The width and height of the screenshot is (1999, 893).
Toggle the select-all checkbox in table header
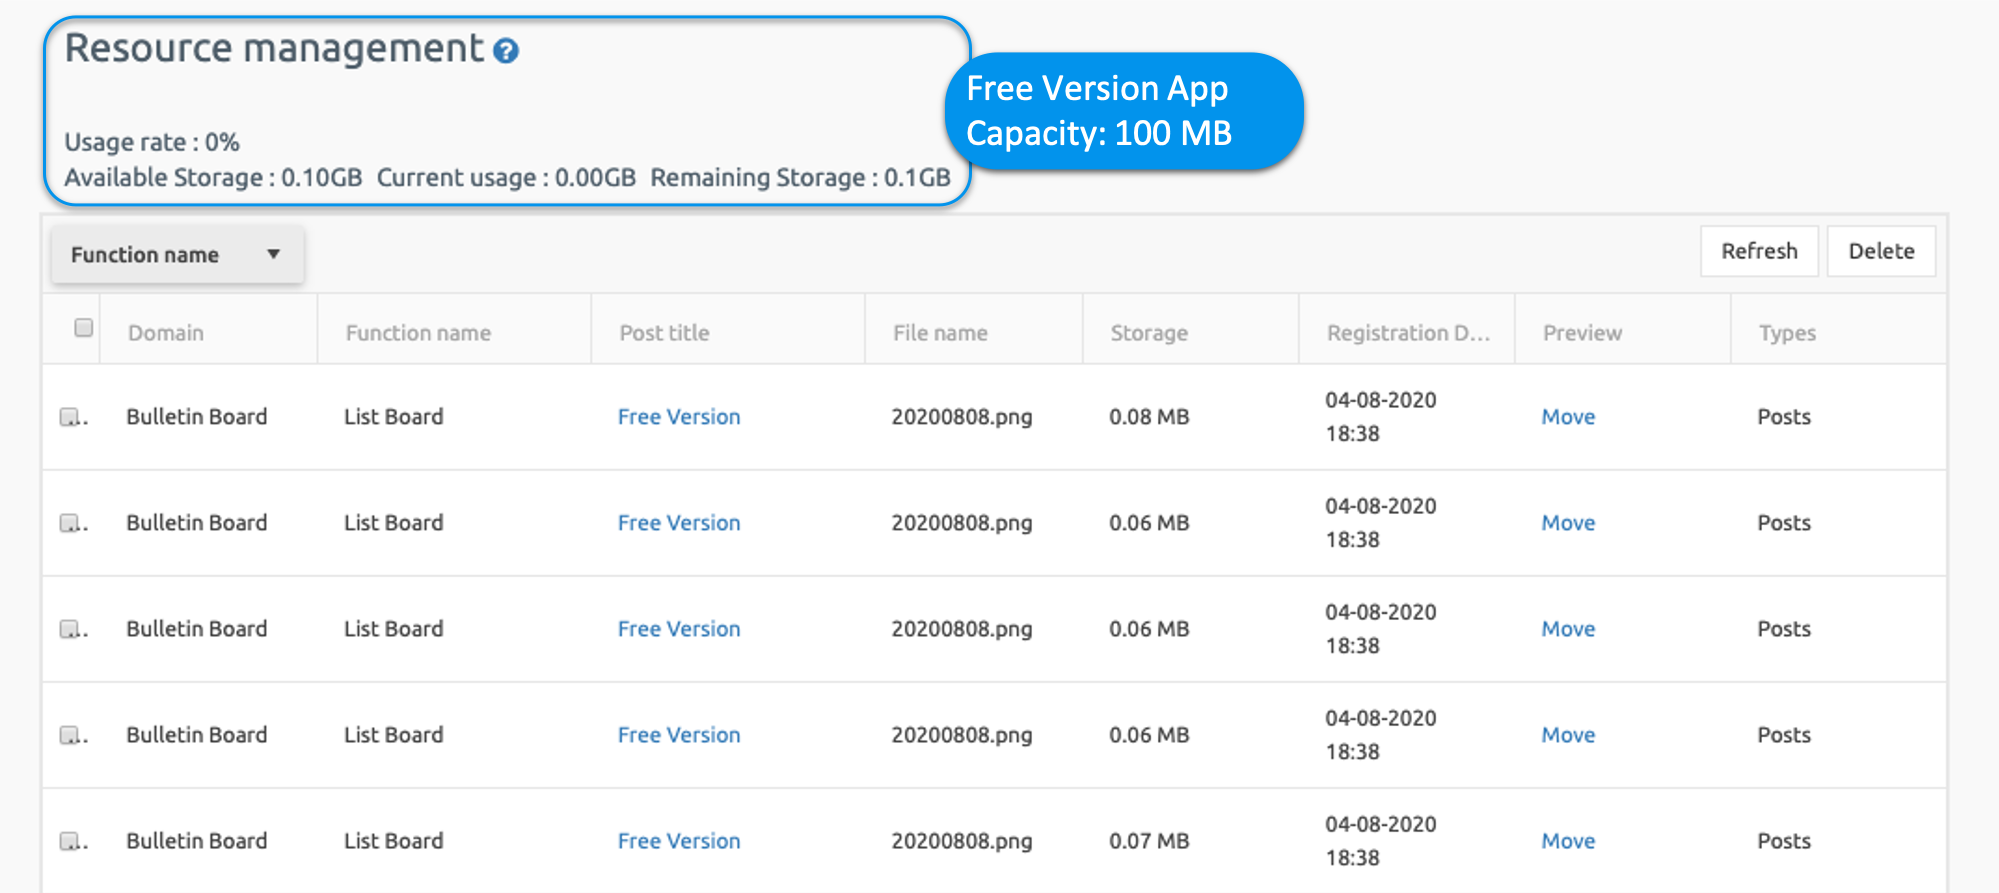click(84, 328)
